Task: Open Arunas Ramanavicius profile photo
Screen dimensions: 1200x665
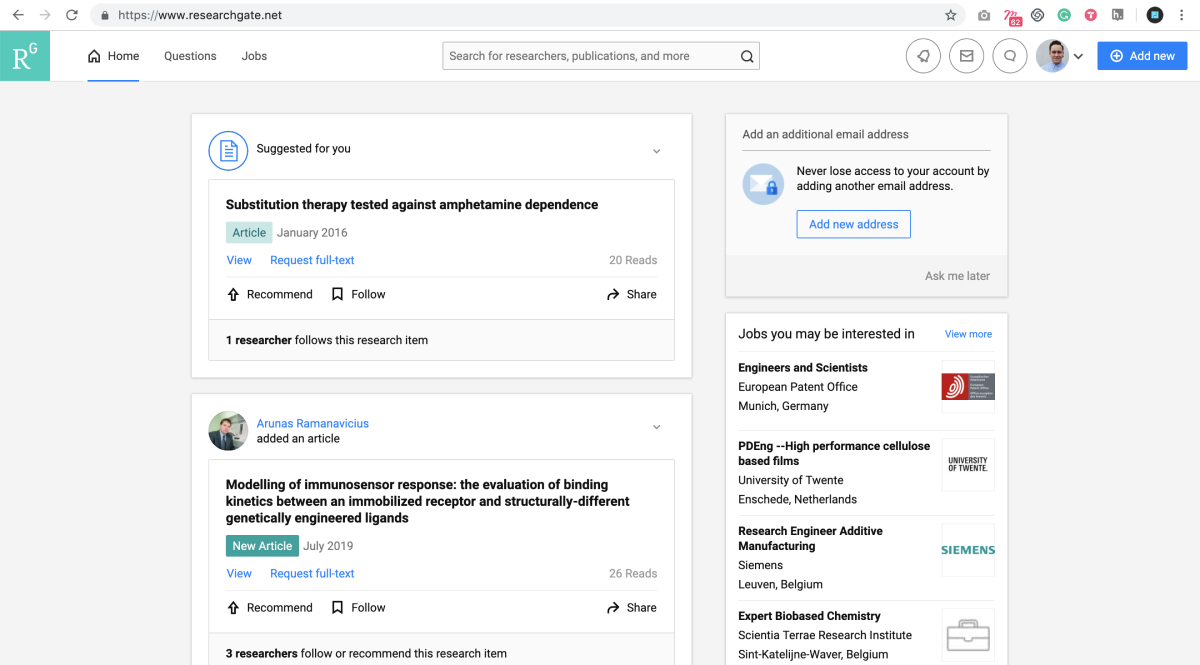Action: click(228, 431)
